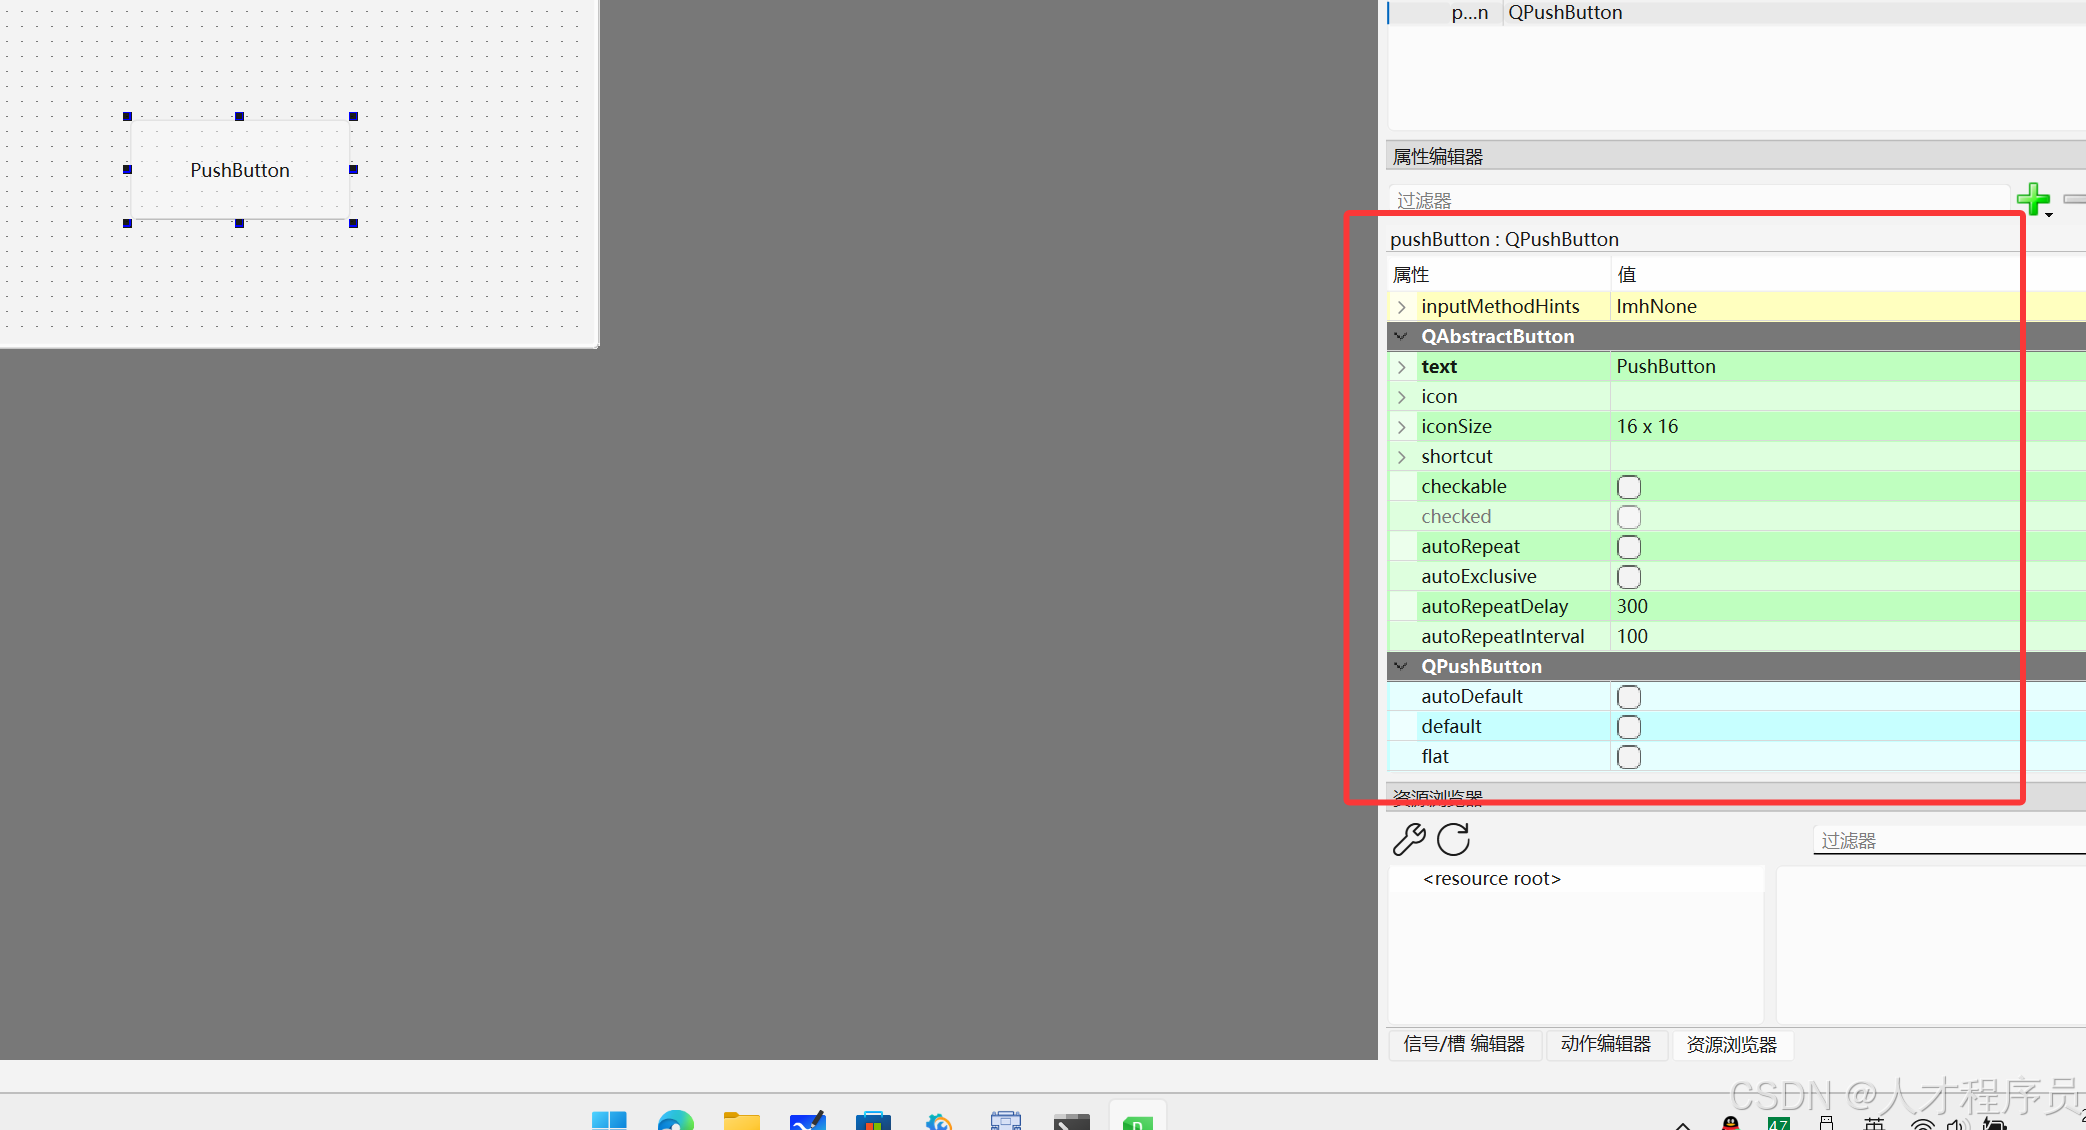The width and height of the screenshot is (2086, 1130).
Task: Toggle the flat property checkbox
Action: [1629, 757]
